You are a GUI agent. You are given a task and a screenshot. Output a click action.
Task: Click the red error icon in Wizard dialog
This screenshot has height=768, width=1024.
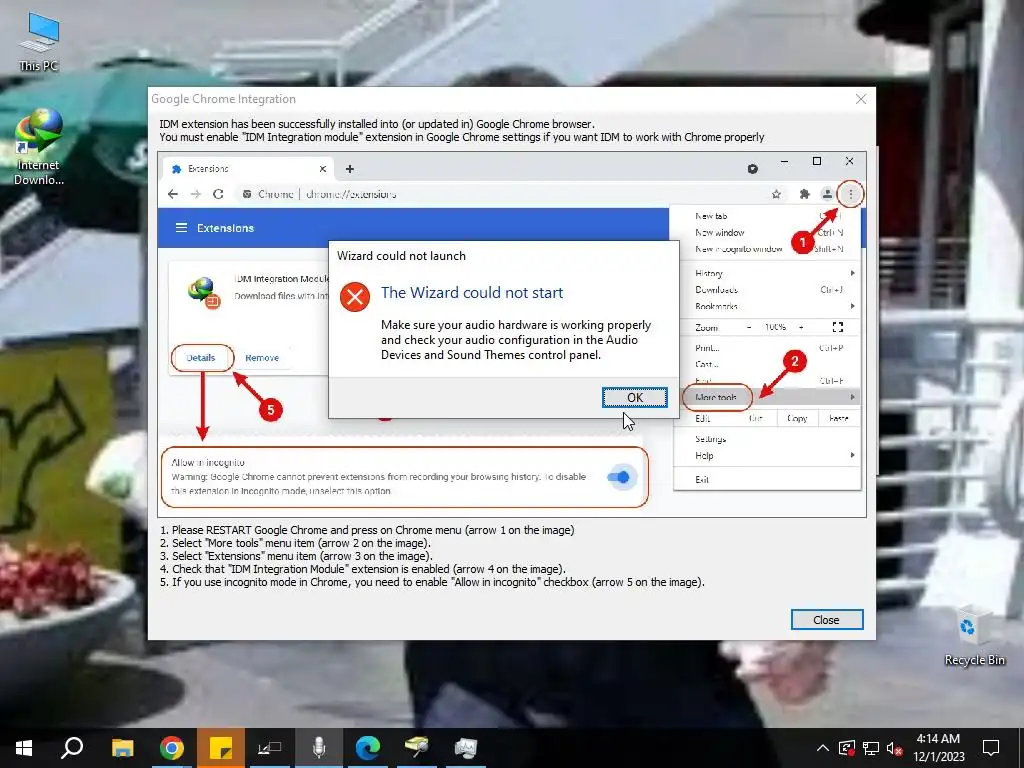(x=355, y=296)
